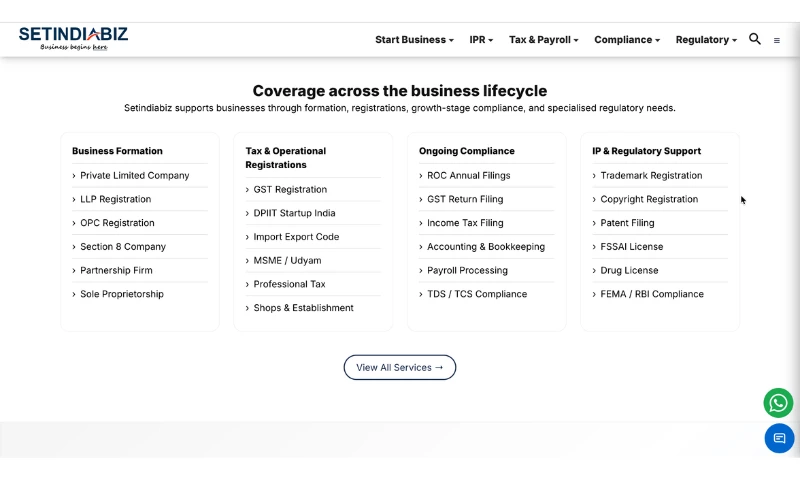Click the Business Formation card heading
This screenshot has height=480, width=800.
coord(117,151)
